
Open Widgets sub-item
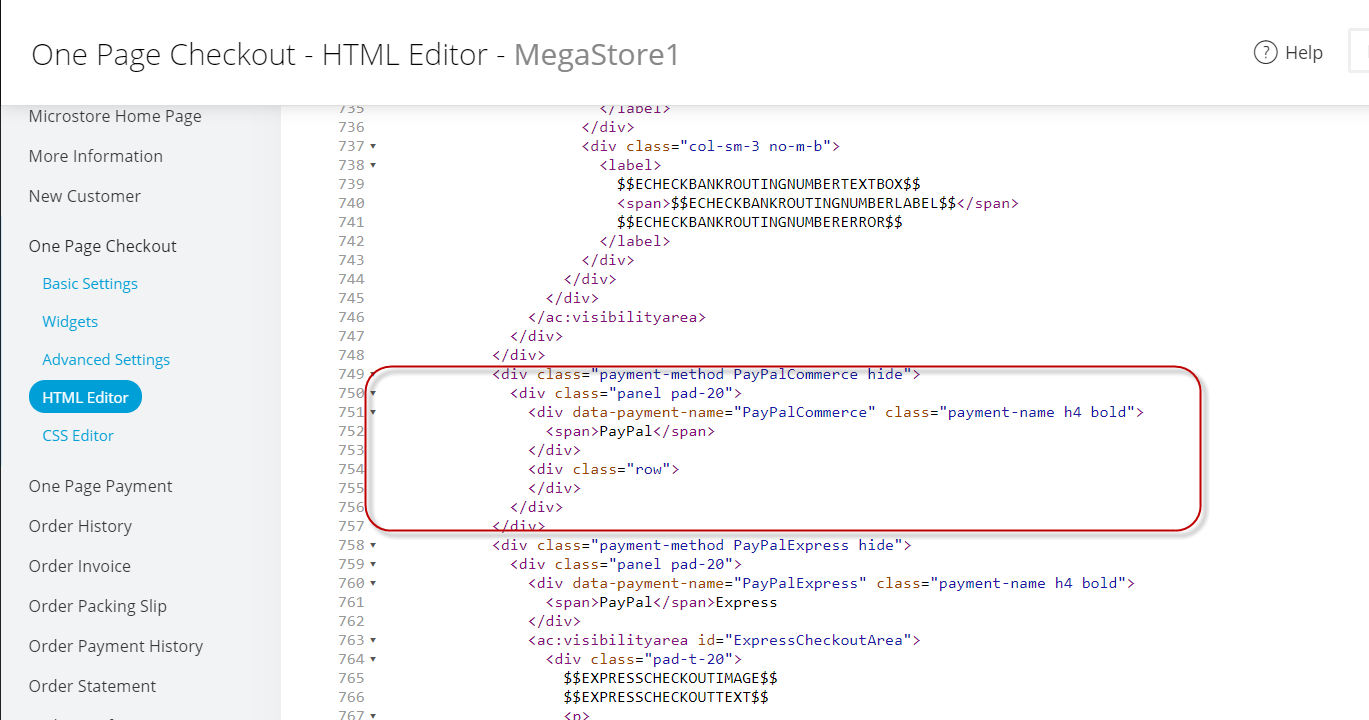click(x=70, y=322)
